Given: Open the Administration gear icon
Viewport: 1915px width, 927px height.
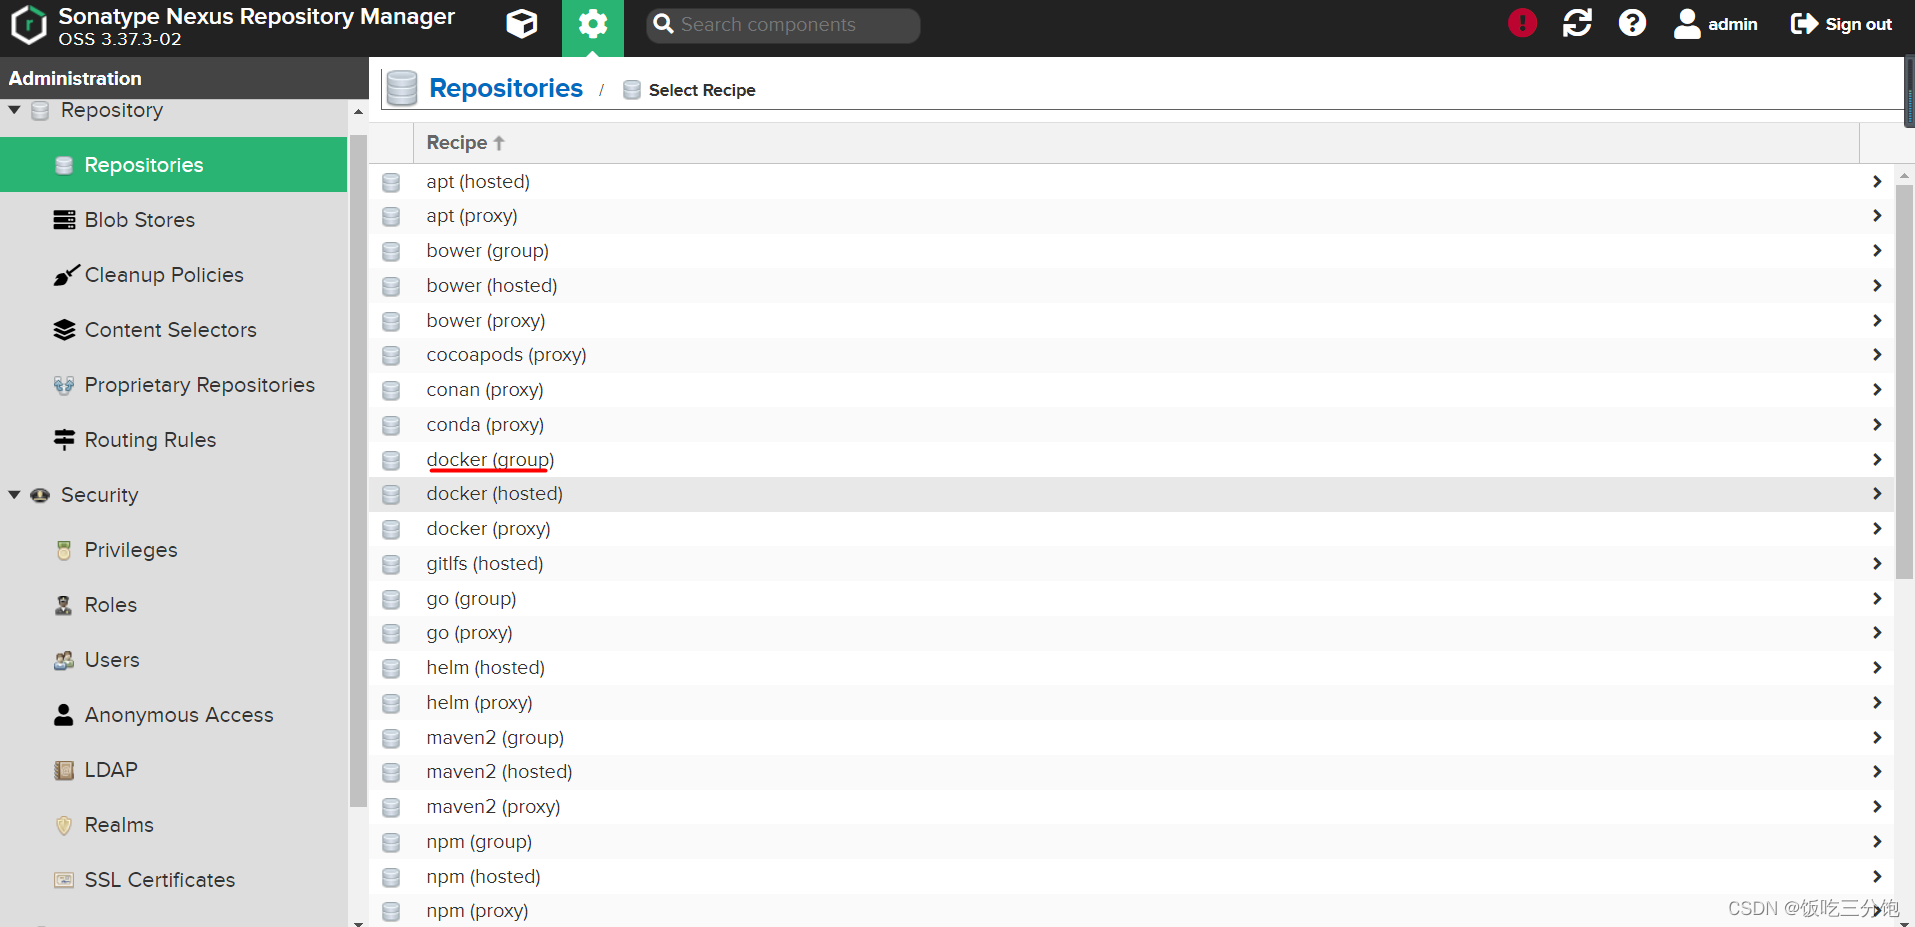Looking at the screenshot, I should pos(593,26).
